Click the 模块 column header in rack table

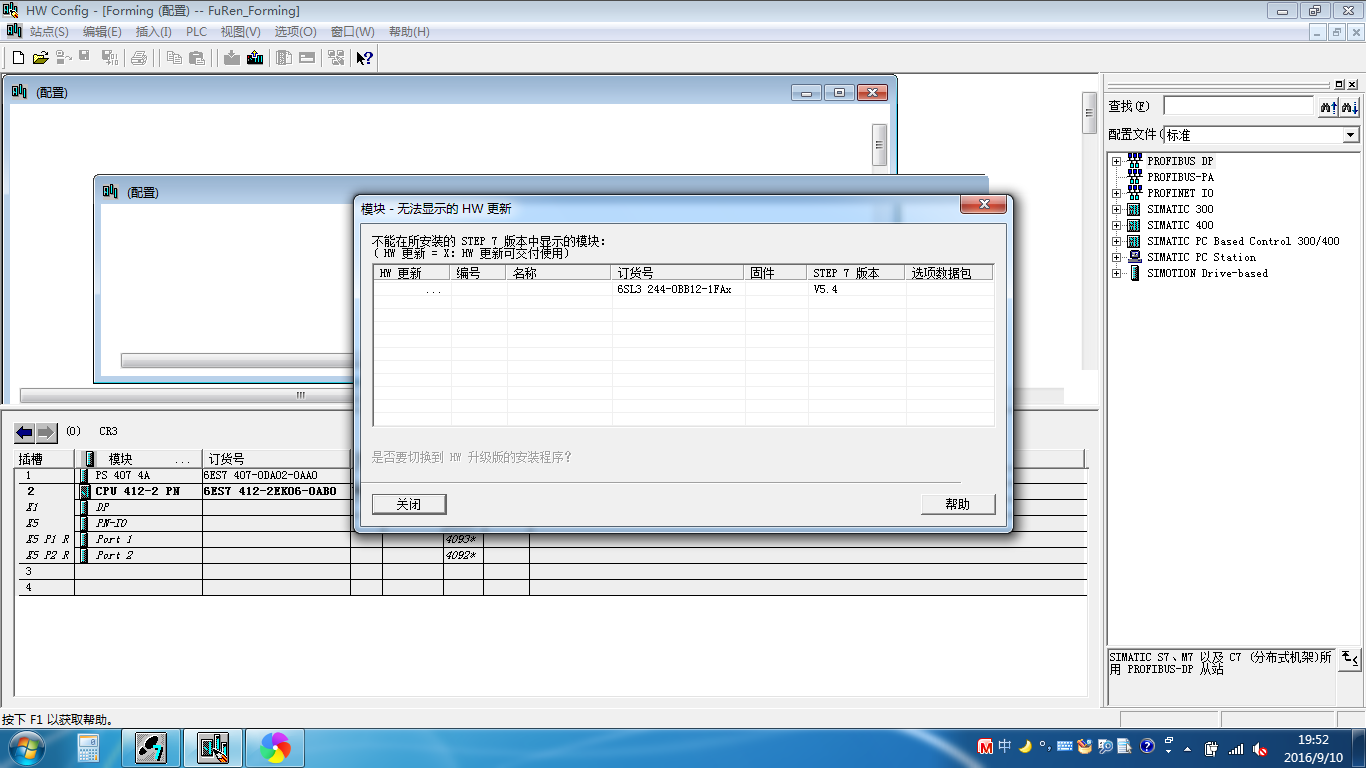pyautogui.click(x=138, y=459)
